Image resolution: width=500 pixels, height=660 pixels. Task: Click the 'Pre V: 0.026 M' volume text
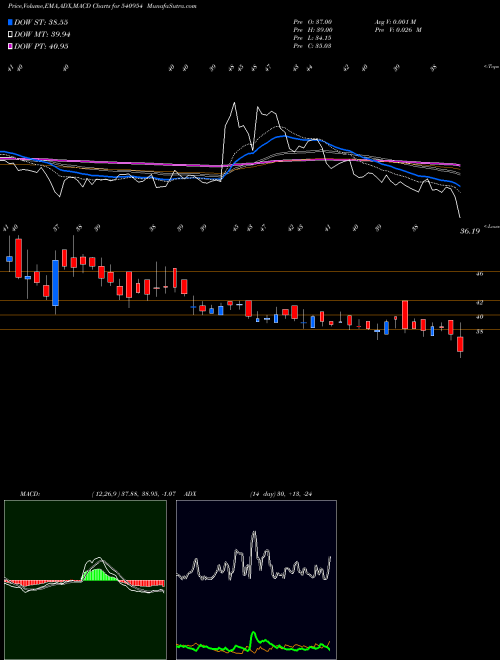tap(398, 30)
